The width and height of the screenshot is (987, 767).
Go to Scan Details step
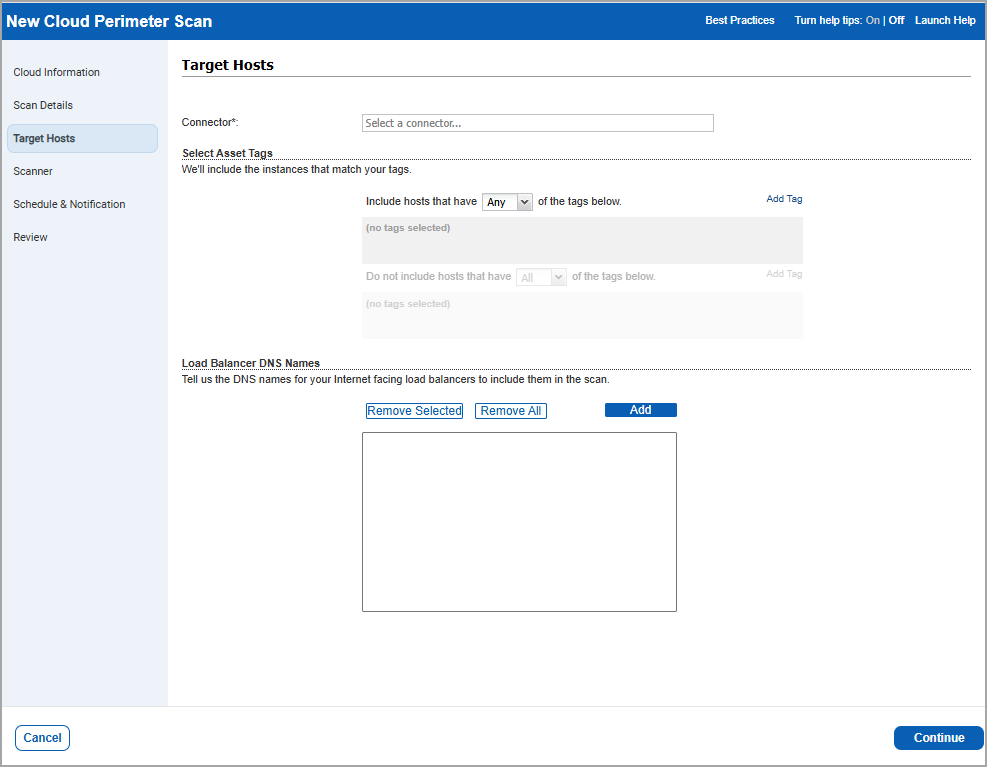pyautogui.click(x=43, y=105)
